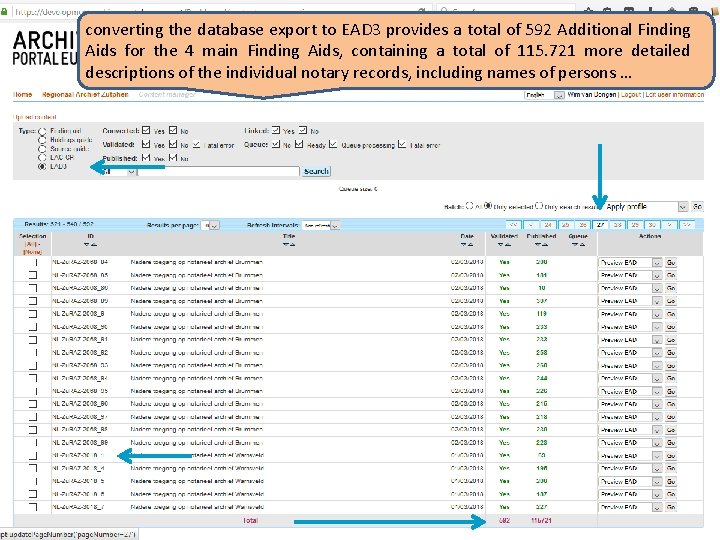Go to previous results page arrow

point(531,225)
